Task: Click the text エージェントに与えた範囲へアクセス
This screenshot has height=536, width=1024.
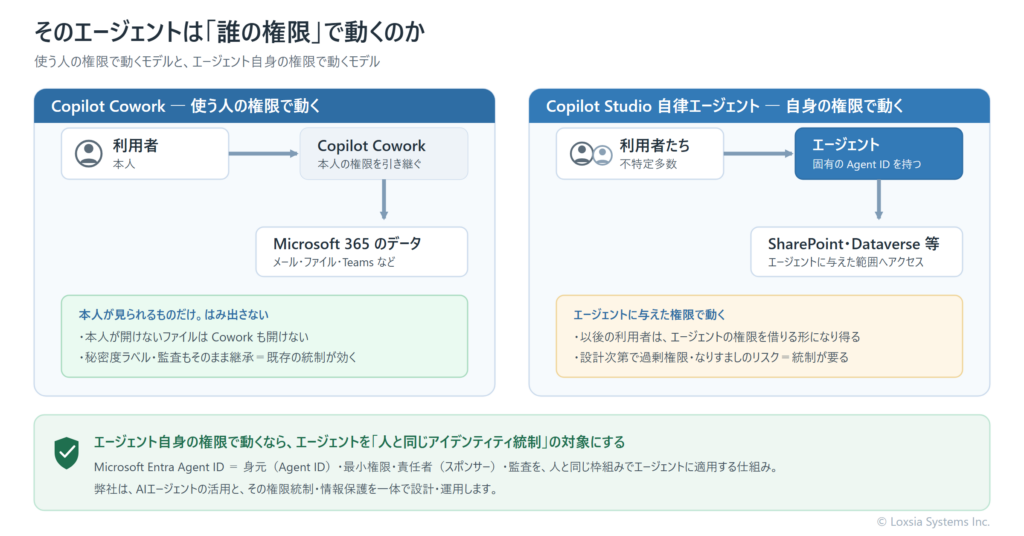Action: pos(846,262)
